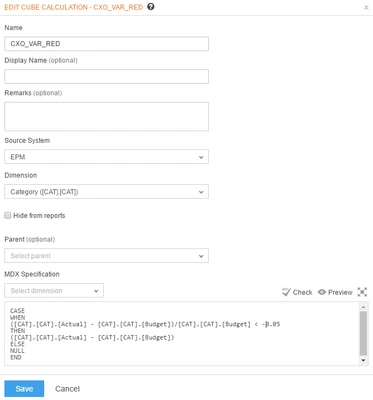Click the MDX editor scrollbar up arrow

pos(363,307)
